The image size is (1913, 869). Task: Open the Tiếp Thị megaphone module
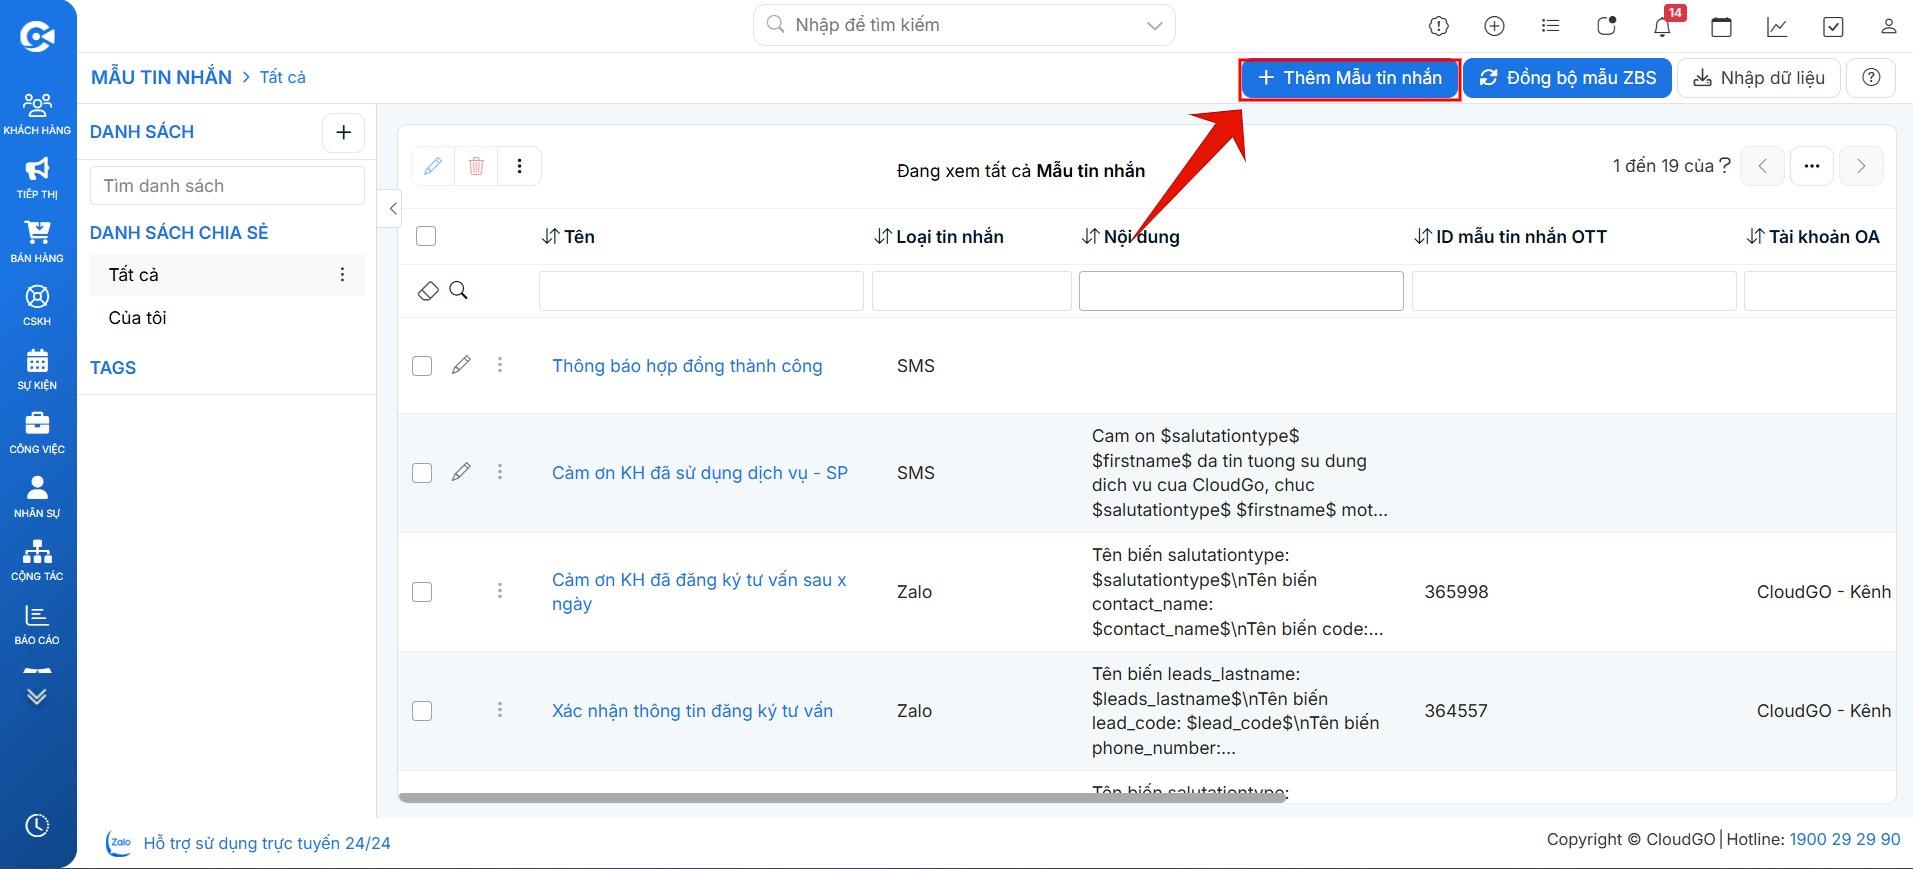point(37,178)
